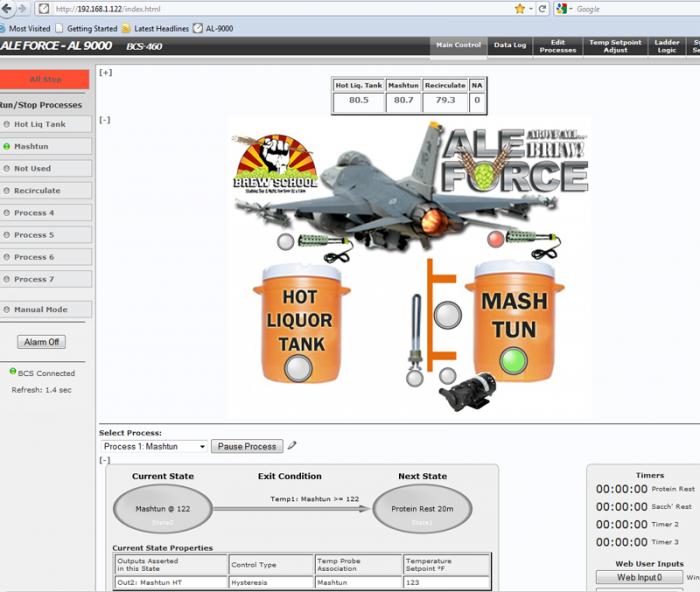This screenshot has width=700, height=592.
Task: Click the pencil edit icon beside Pause Process
Action: 292,445
